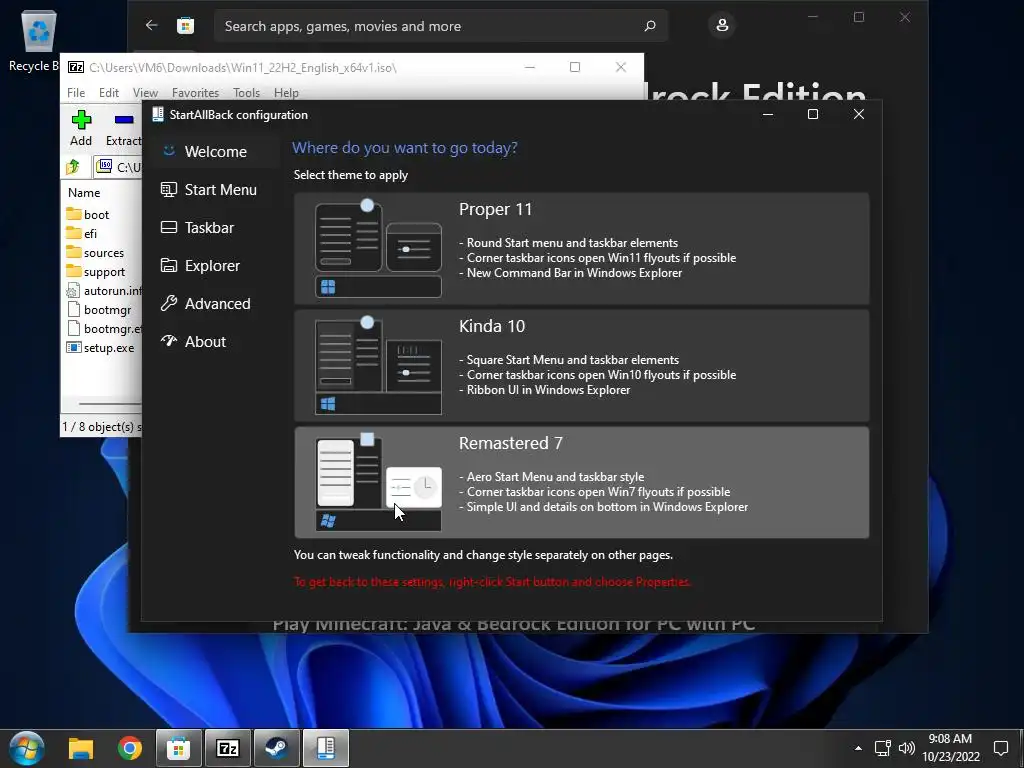The image size is (1024, 768).
Task: Click the Windows 7 style Start button
Action: pos(27,748)
